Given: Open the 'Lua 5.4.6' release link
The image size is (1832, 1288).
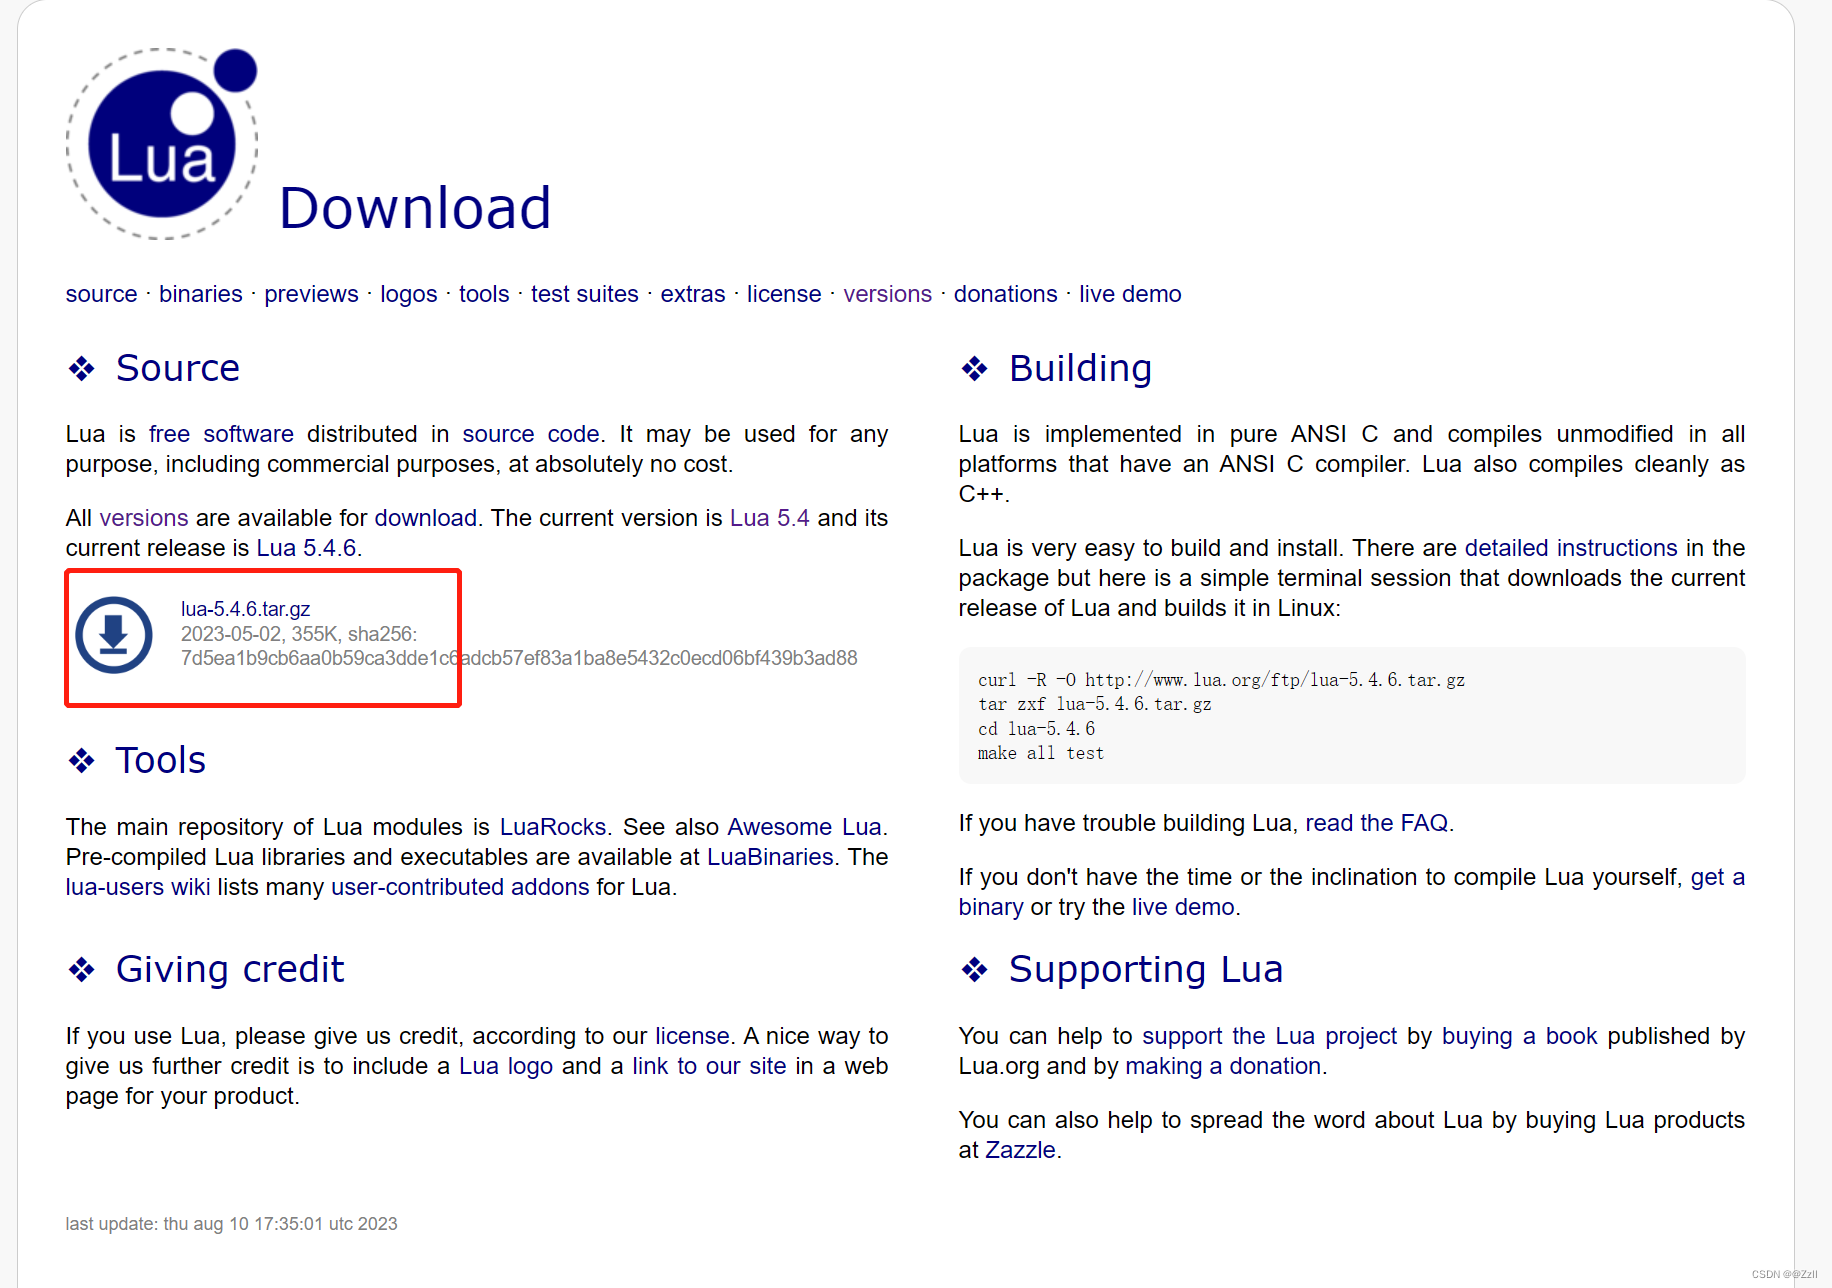Looking at the screenshot, I should [306, 548].
